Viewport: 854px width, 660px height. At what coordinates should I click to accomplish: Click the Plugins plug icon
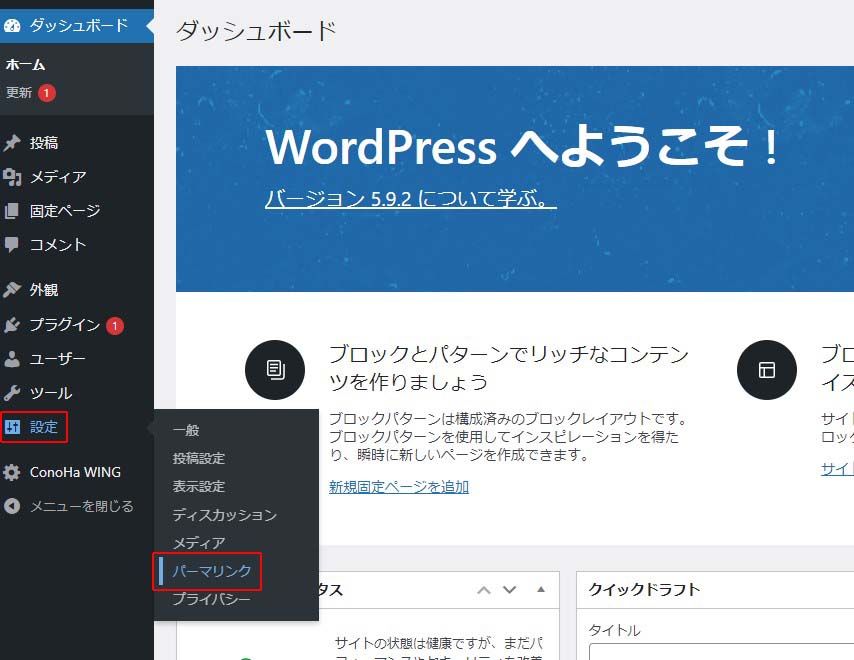pos(12,325)
